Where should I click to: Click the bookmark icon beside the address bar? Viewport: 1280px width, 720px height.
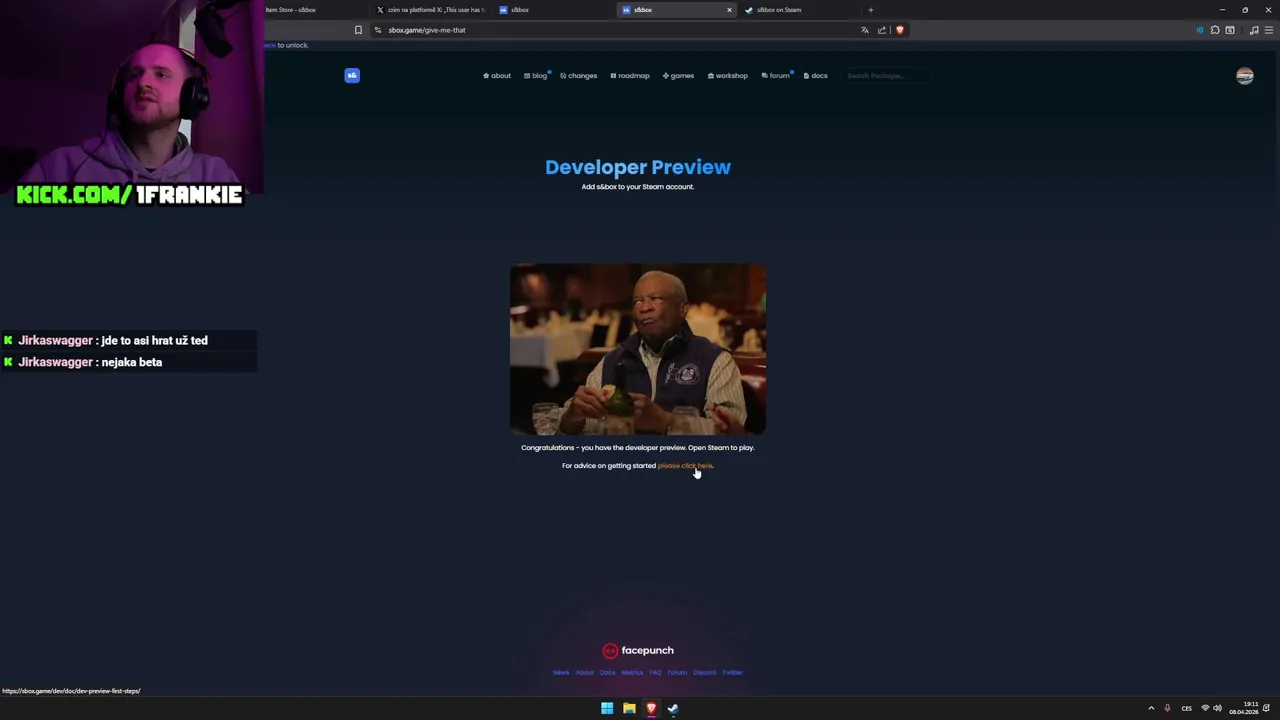click(358, 30)
